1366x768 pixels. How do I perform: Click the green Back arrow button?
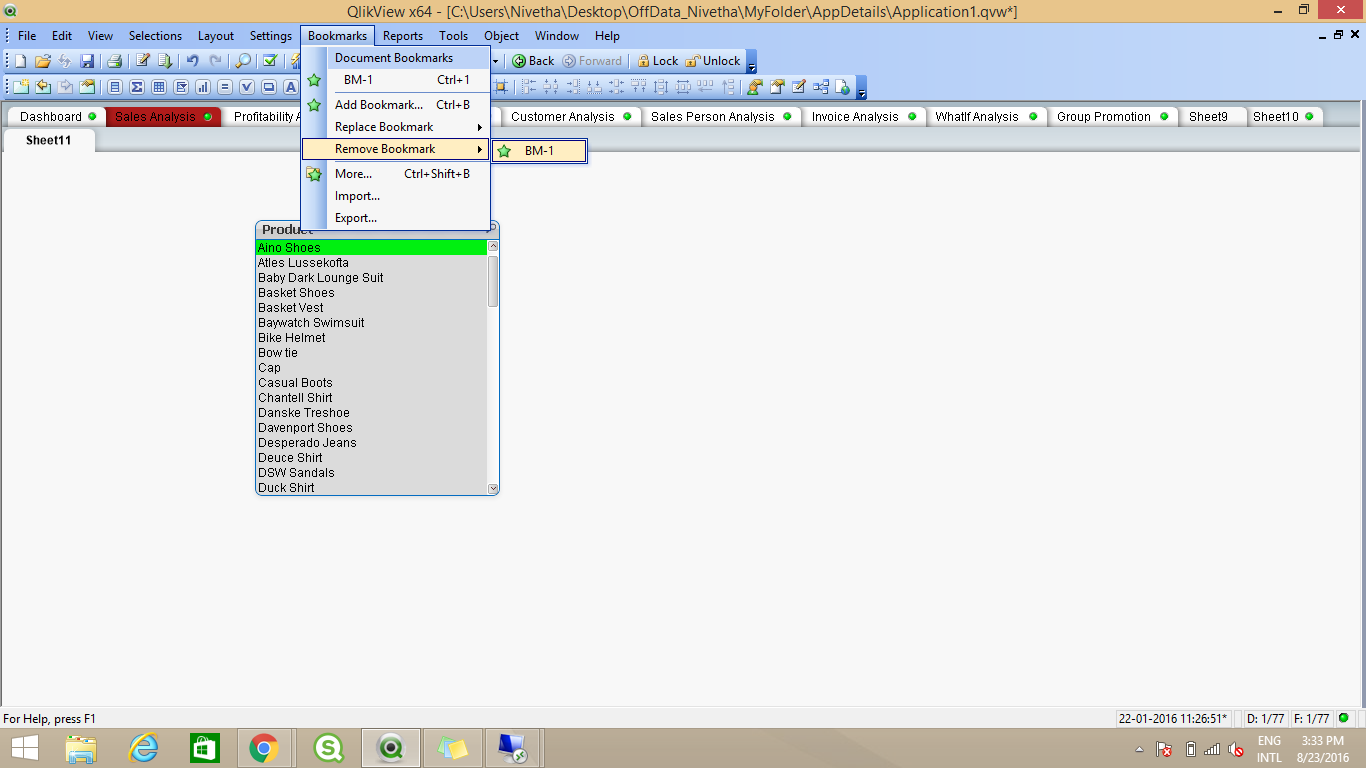click(533, 61)
